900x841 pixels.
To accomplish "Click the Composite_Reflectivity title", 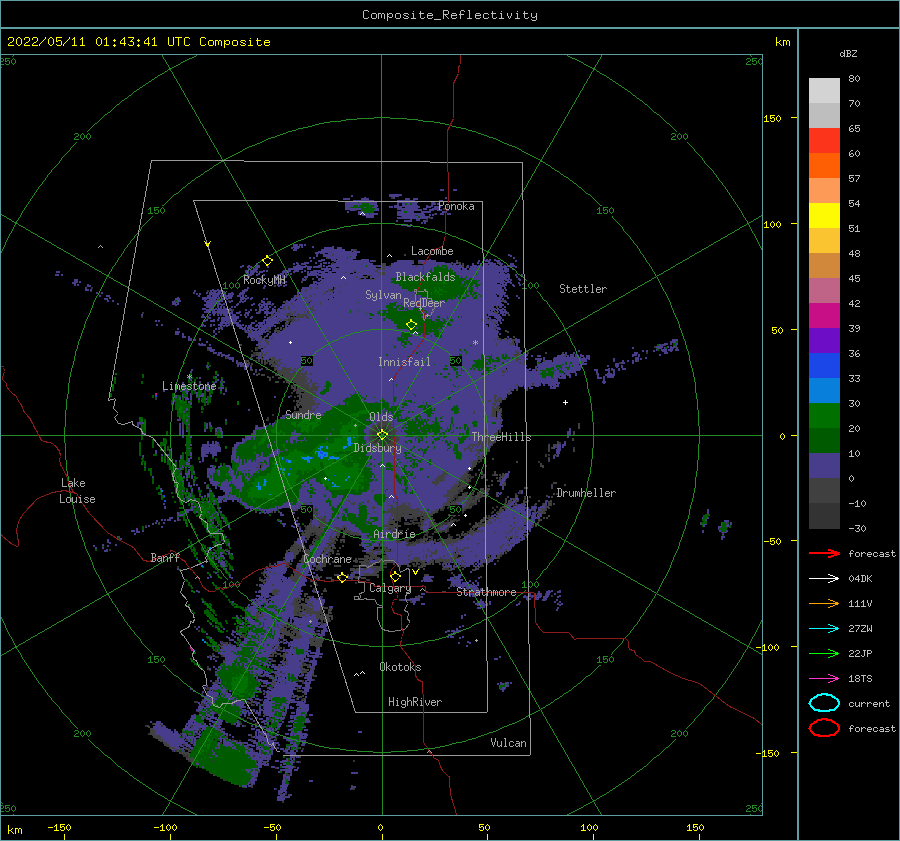I will click(450, 15).
